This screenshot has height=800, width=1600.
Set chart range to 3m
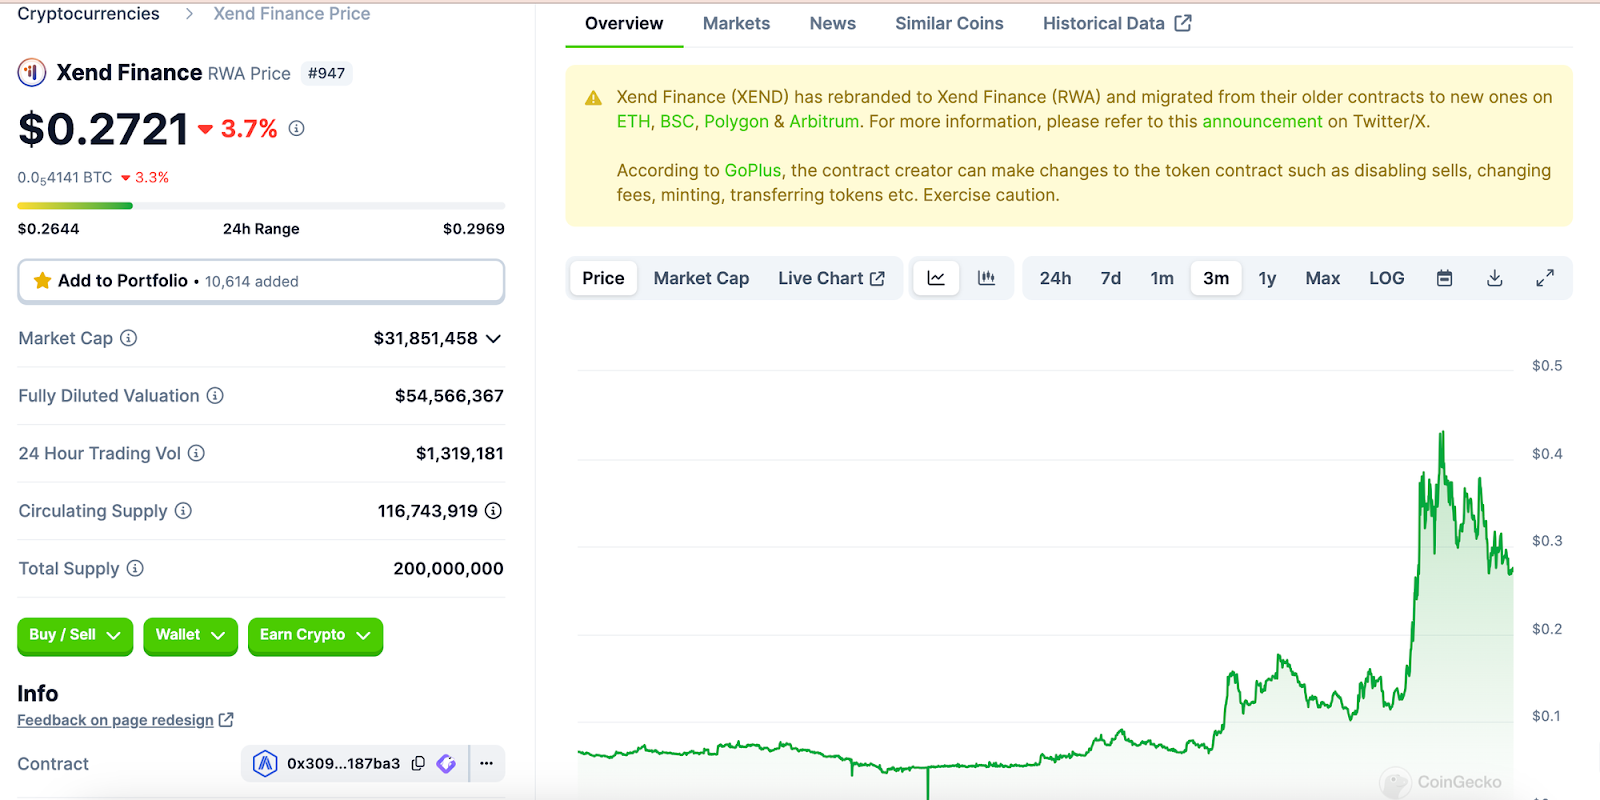pyautogui.click(x=1216, y=278)
